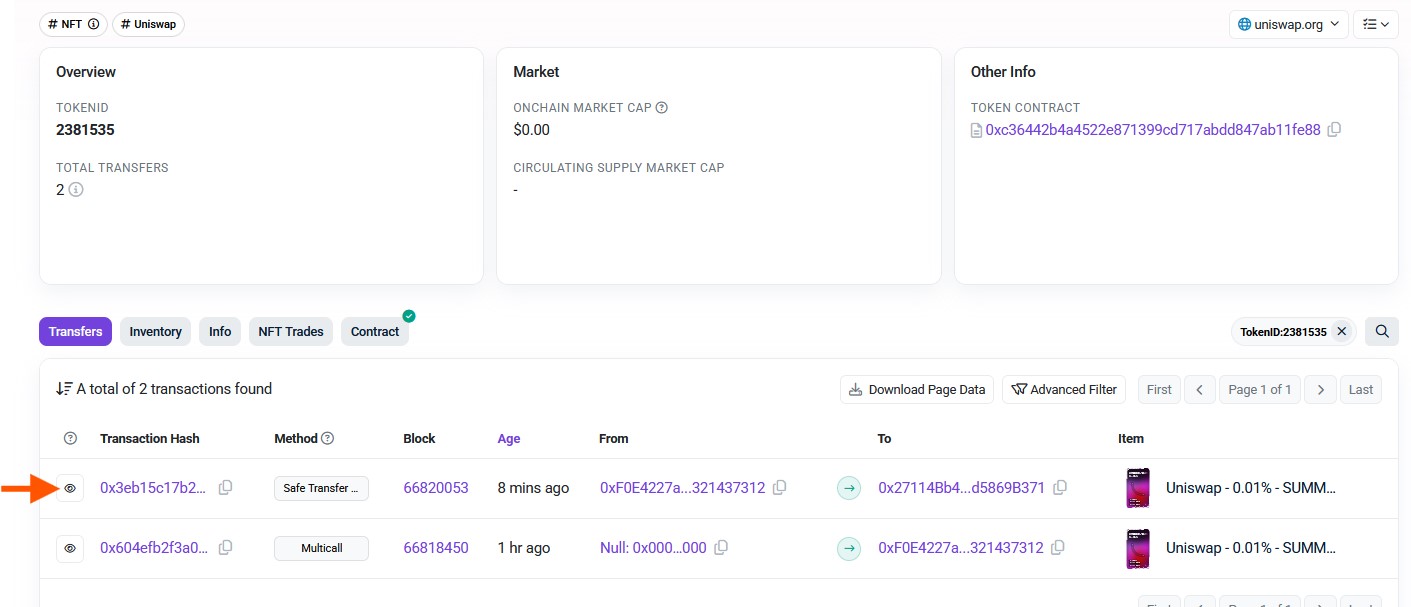Image resolution: width=1411 pixels, height=607 pixels.
Task: Click Download Page Data button
Action: tap(917, 389)
